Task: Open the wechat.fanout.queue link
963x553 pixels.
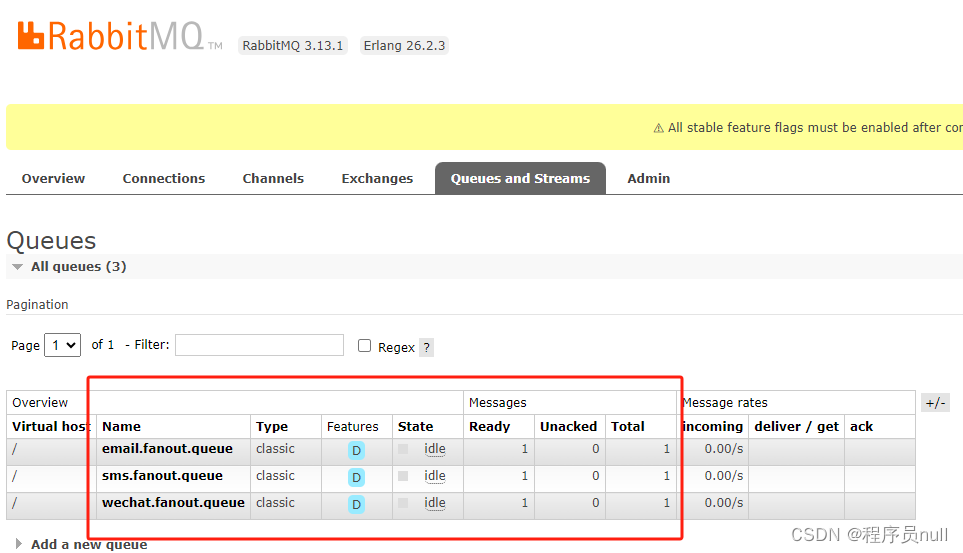Action: (x=173, y=503)
